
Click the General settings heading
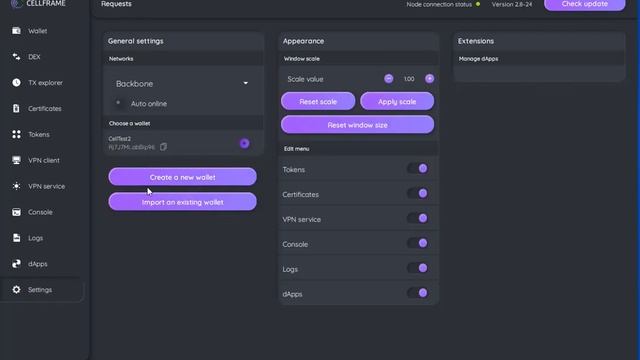coord(136,41)
